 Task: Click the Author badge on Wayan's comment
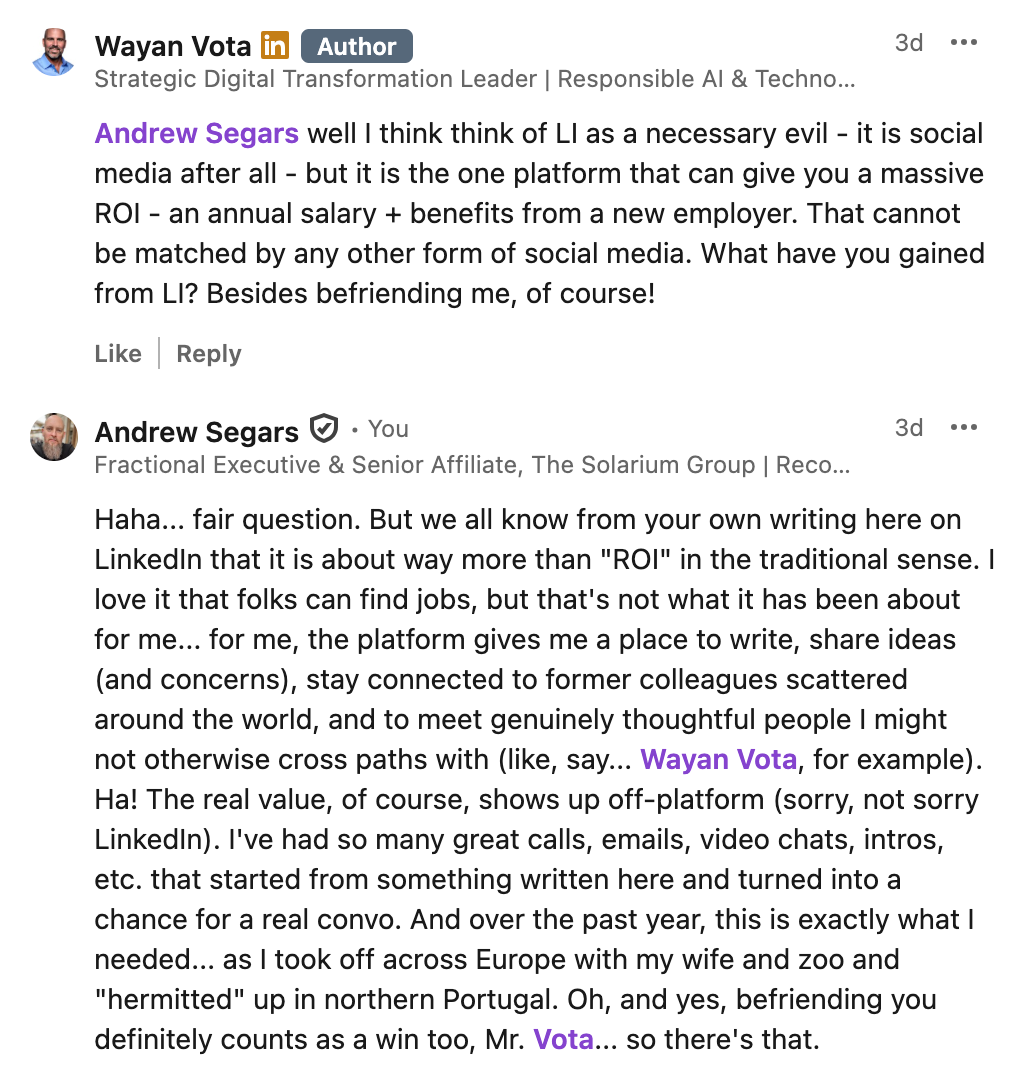coord(357,46)
